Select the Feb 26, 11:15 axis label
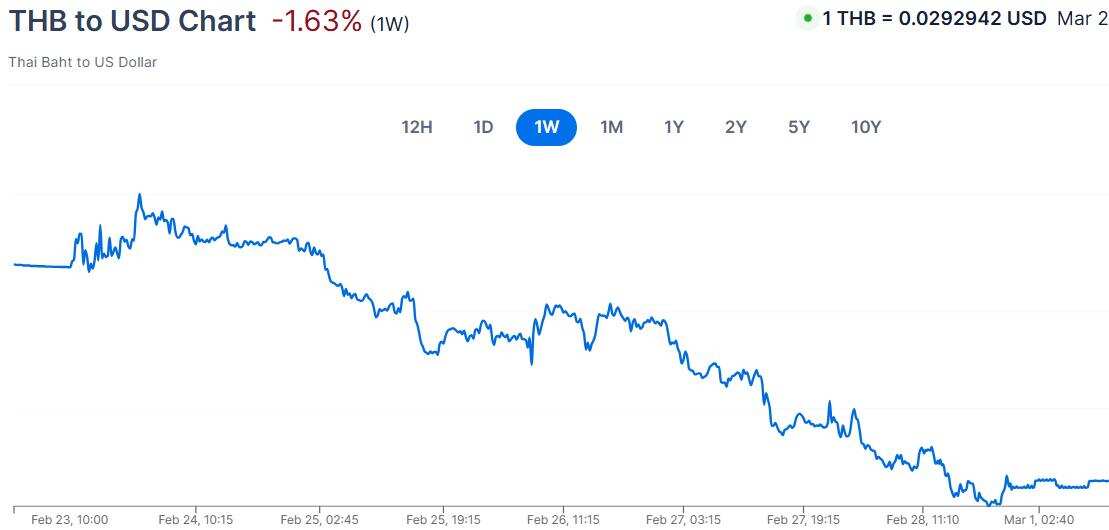This screenshot has width=1109, height=530. [563, 520]
